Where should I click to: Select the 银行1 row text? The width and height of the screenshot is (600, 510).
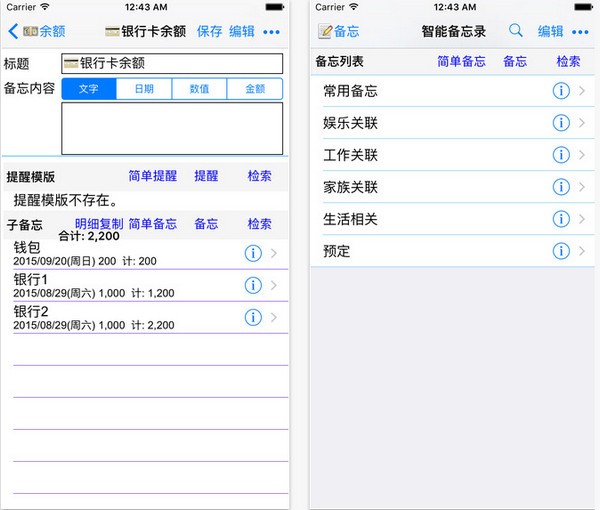(x=94, y=286)
